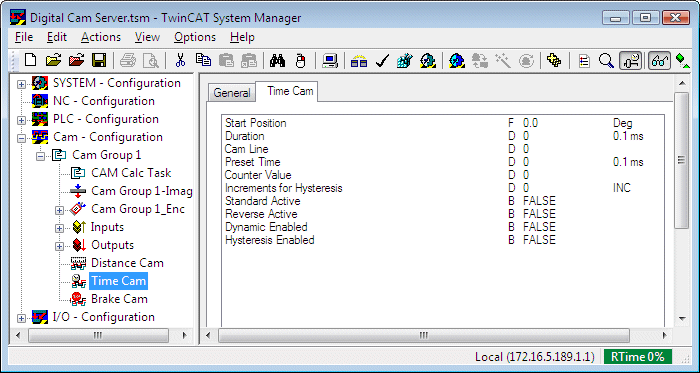Click the yellow Scan Devices icon
The height and width of the screenshot is (373, 700).
tap(554, 60)
